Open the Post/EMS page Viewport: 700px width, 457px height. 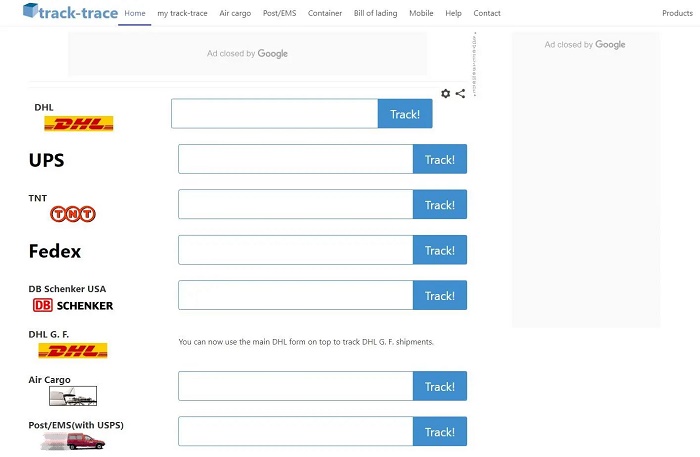(279, 13)
